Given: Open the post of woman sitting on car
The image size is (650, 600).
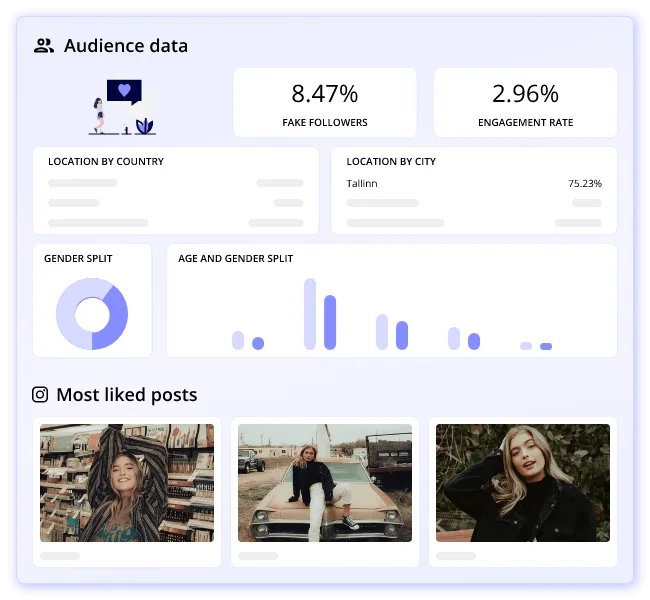Looking at the screenshot, I should (x=325, y=483).
